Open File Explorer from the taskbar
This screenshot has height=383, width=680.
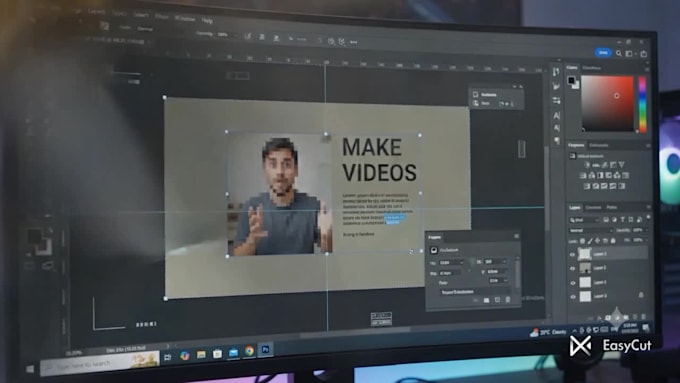201,354
